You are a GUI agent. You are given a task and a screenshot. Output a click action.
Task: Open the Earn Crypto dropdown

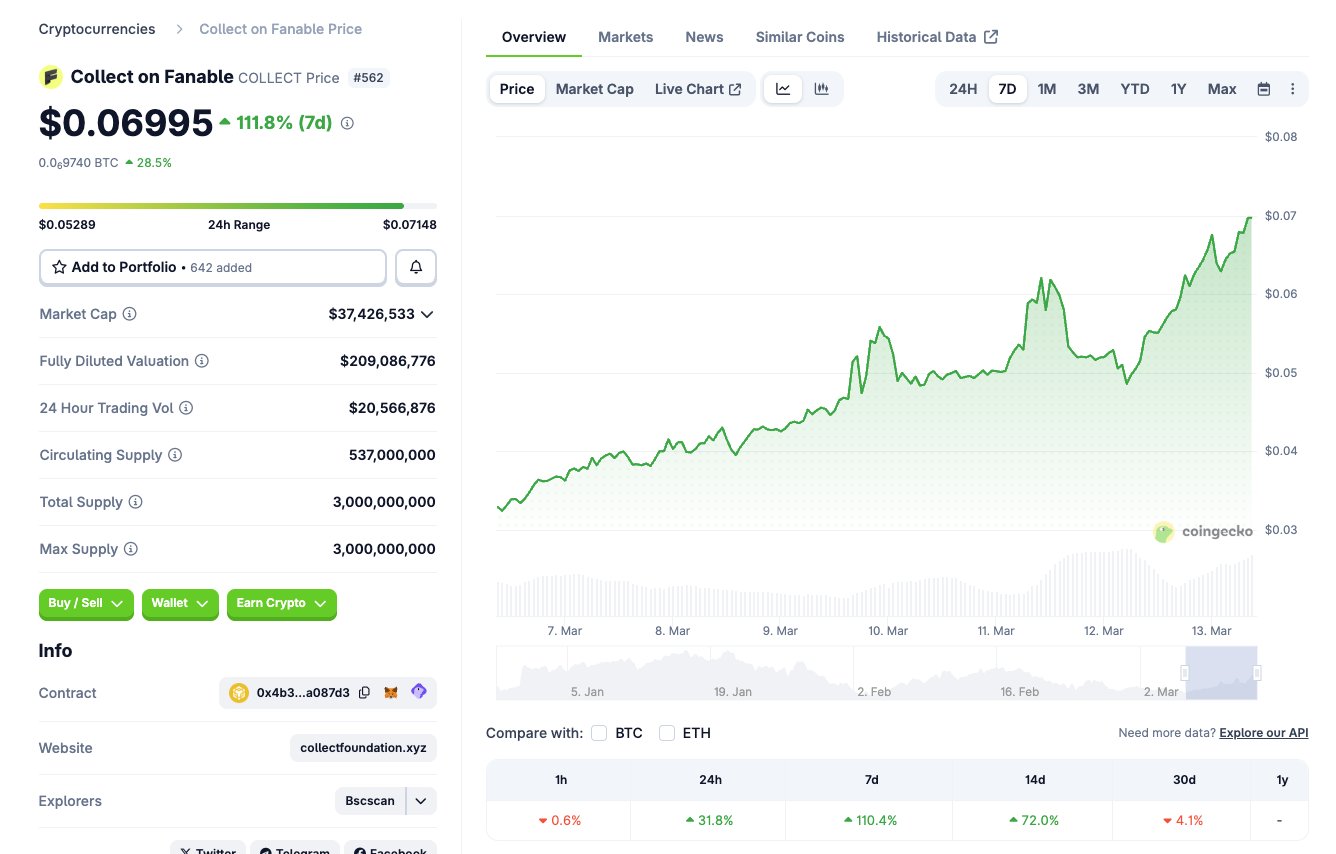click(x=282, y=603)
